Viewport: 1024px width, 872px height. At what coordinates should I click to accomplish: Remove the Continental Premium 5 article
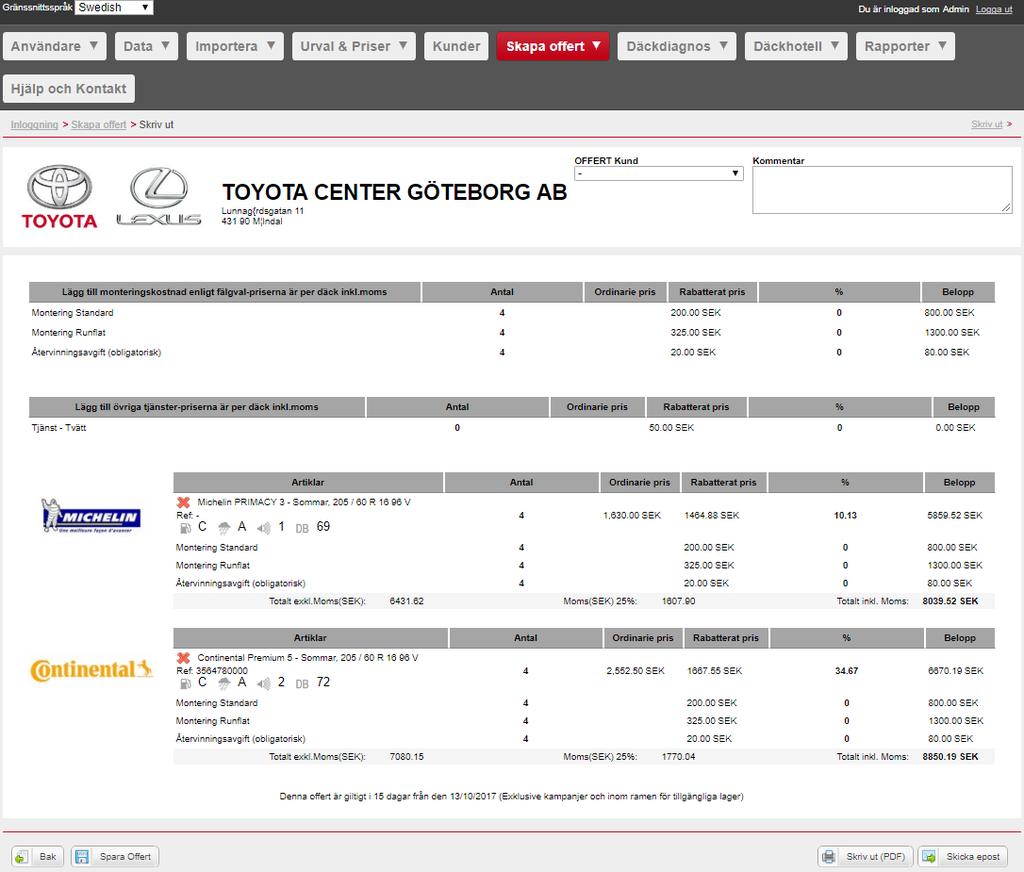tap(184, 658)
